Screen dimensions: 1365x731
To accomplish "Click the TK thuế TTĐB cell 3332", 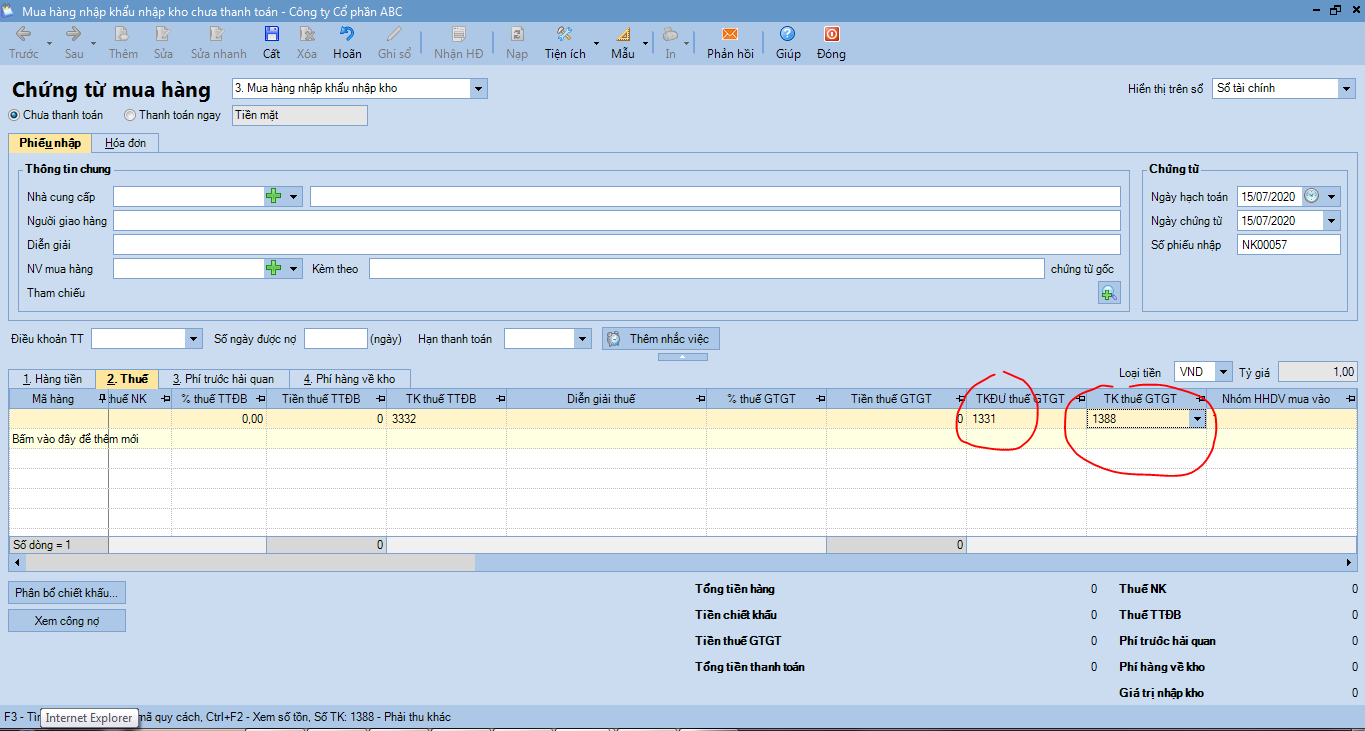I will [446, 419].
